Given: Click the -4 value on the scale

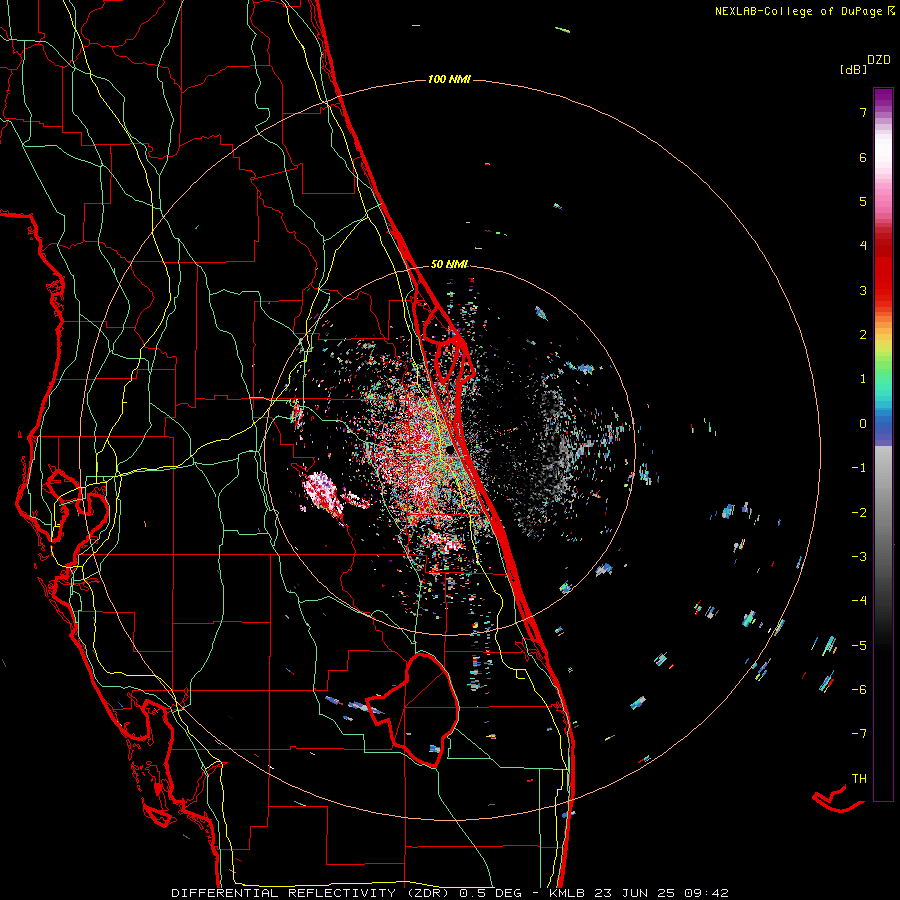Looking at the screenshot, I should click(859, 600).
